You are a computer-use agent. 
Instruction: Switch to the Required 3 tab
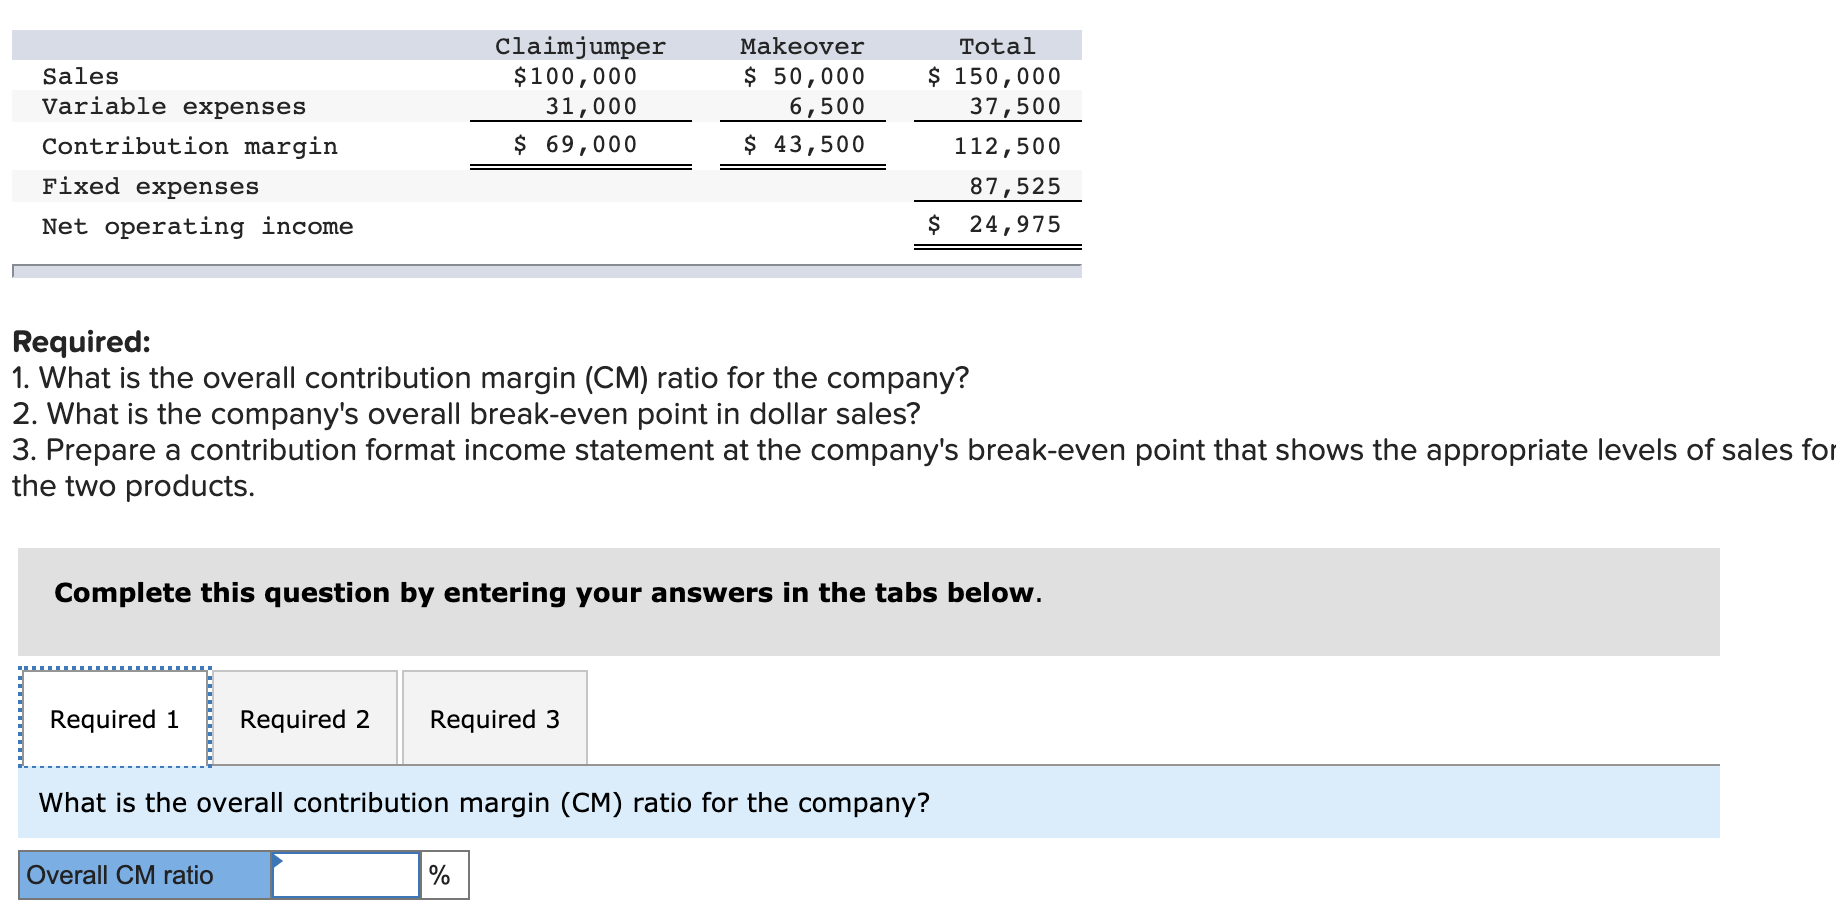[x=494, y=718]
